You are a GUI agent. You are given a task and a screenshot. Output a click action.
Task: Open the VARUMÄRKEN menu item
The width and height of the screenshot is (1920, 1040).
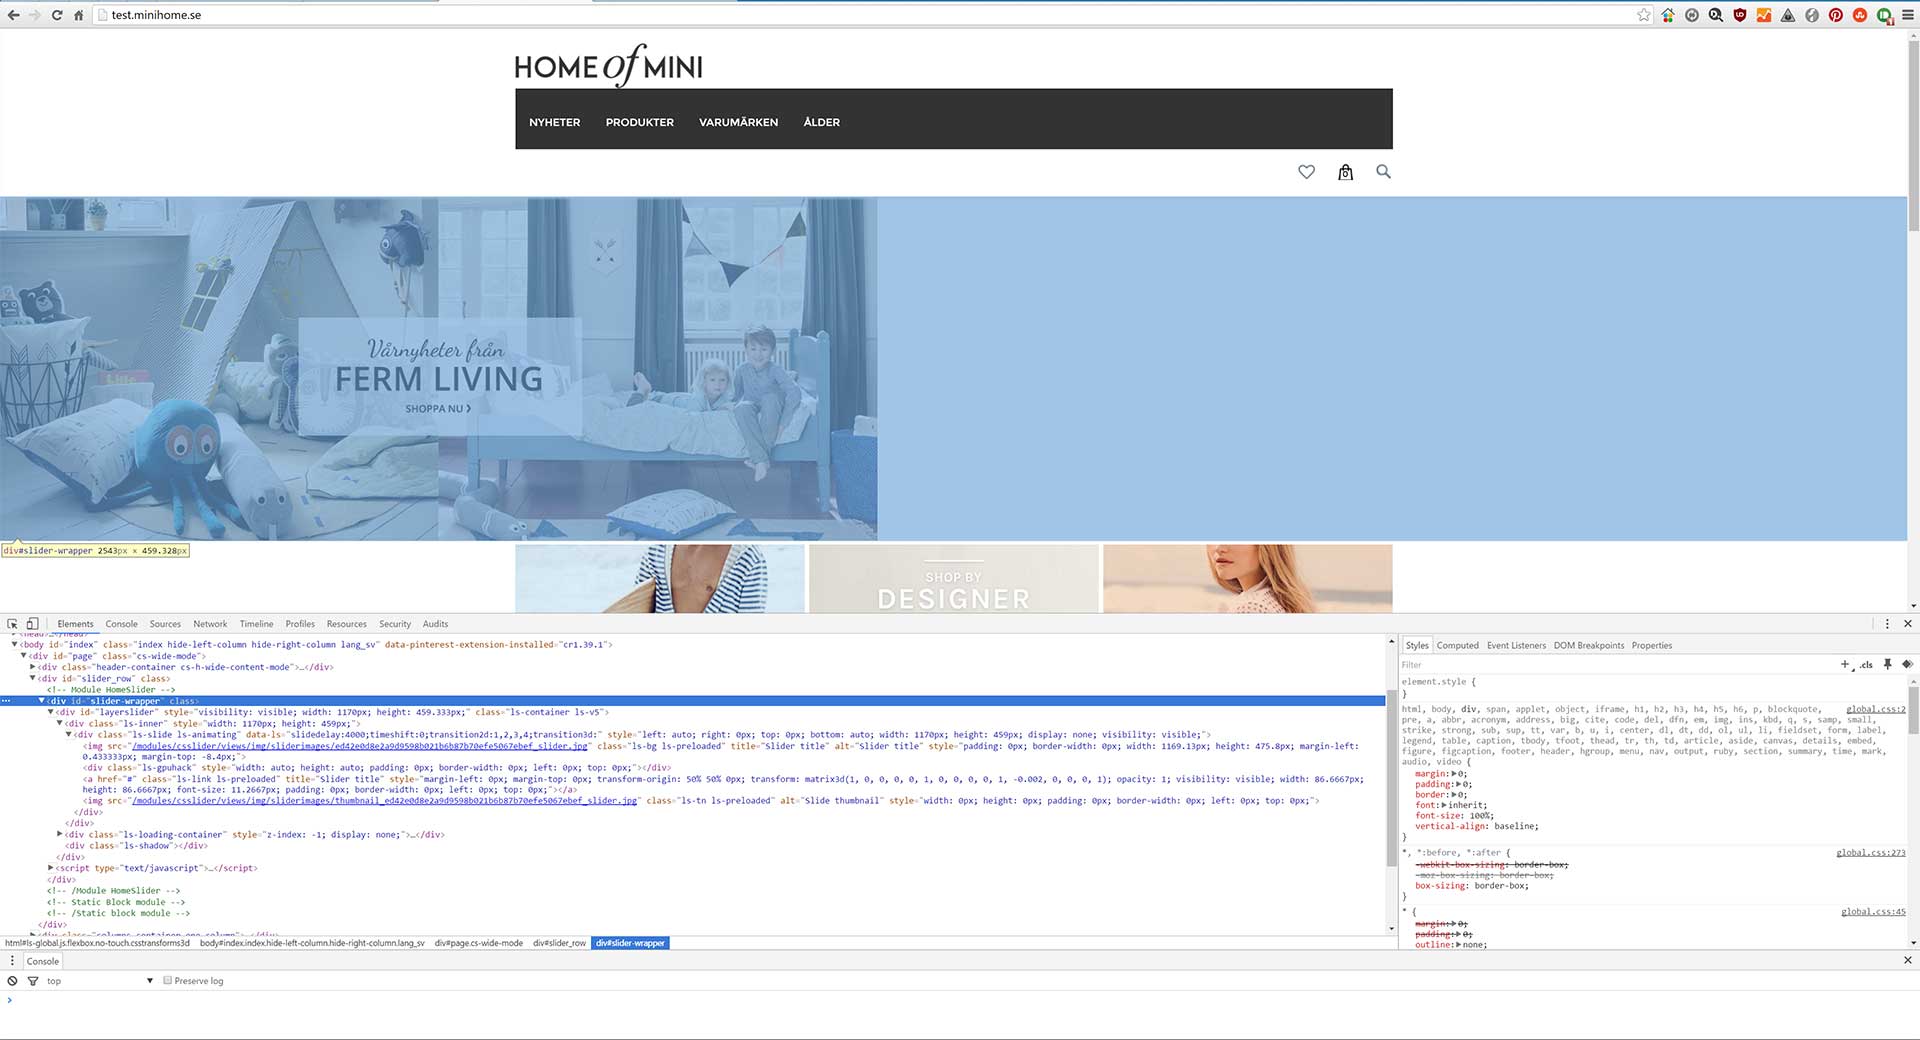tap(738, 122)
